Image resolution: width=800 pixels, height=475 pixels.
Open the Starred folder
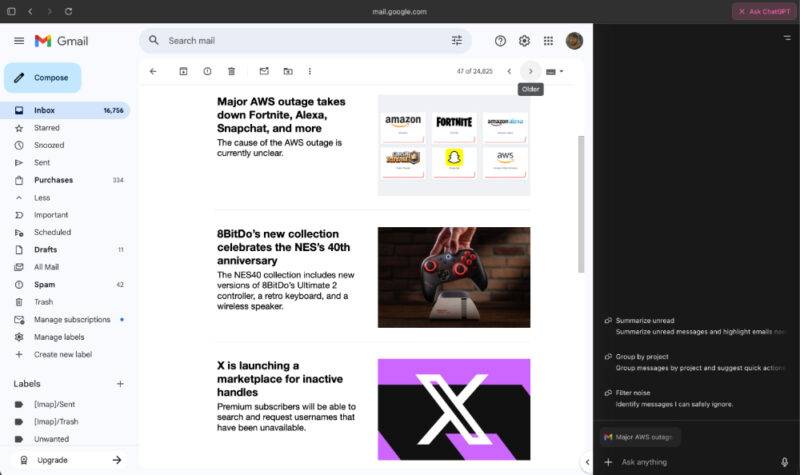[x=46, y=128]
